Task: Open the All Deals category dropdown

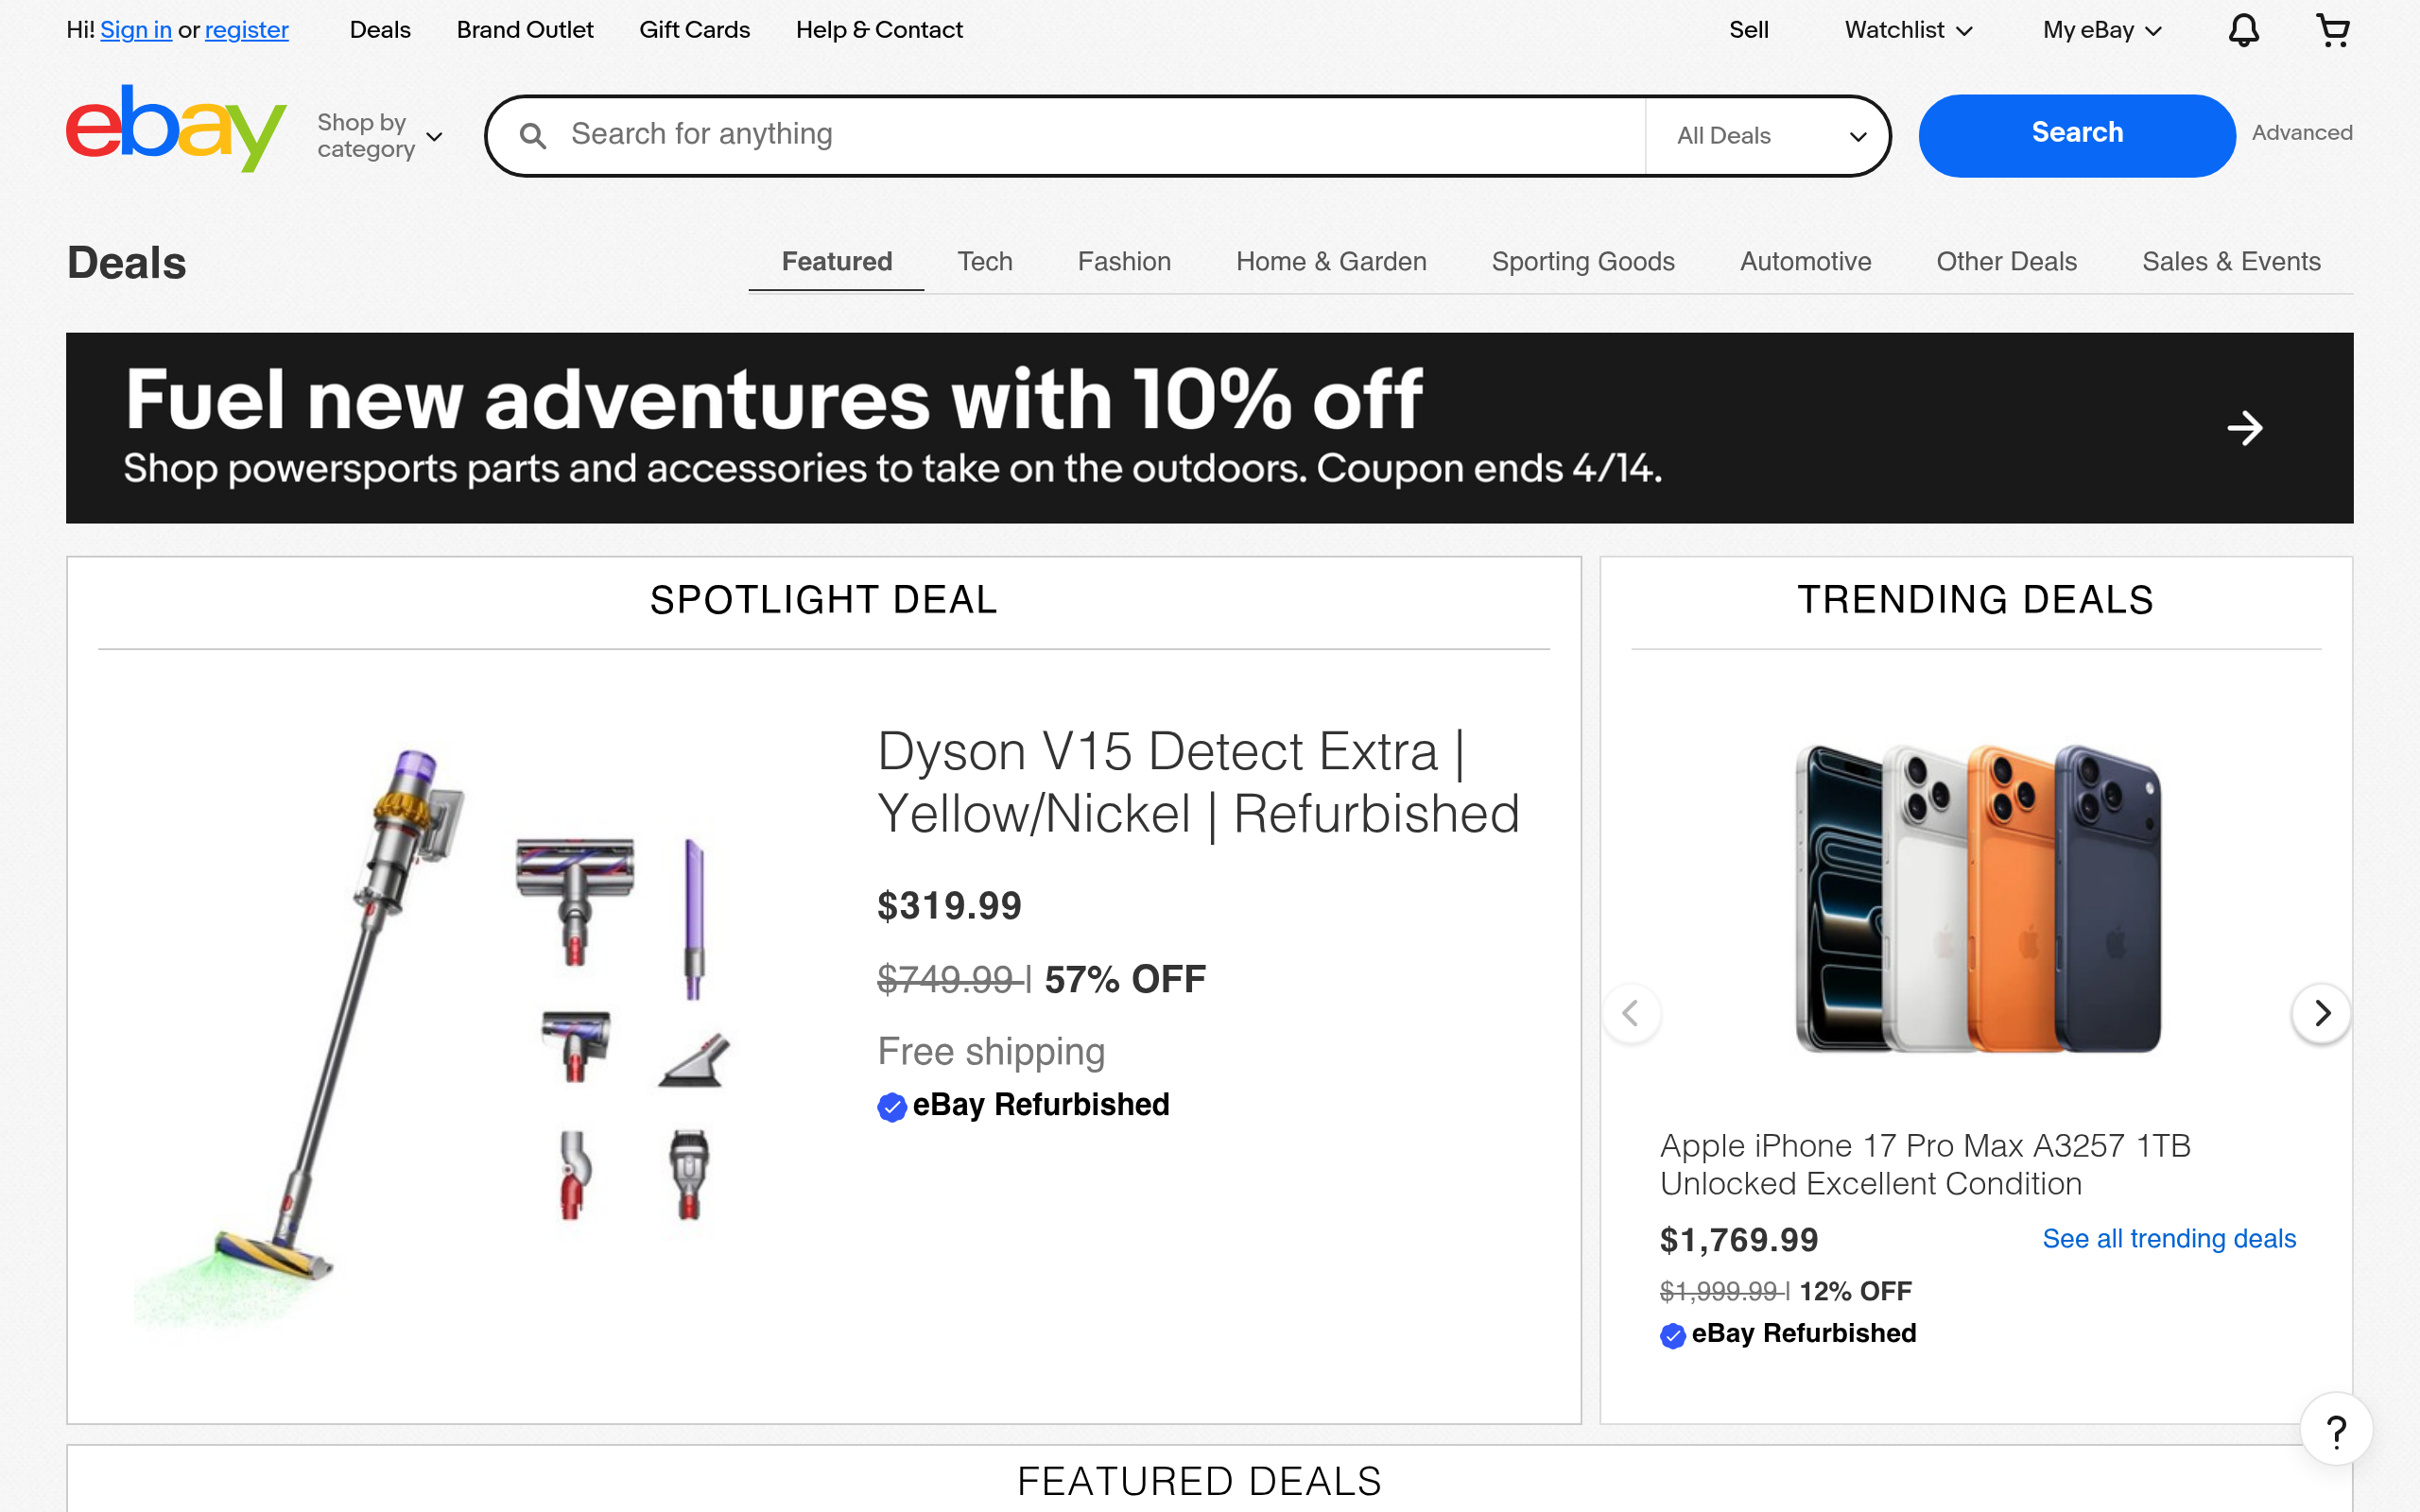Action: [1770, 136]
